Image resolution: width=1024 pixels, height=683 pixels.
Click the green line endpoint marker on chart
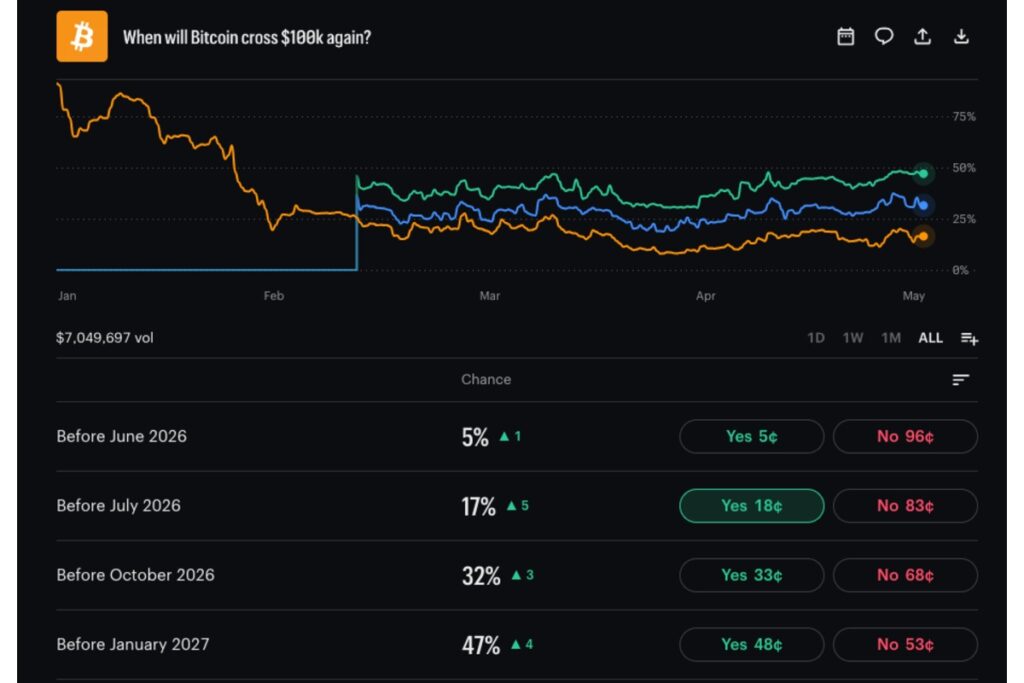[x=923, y=174]
